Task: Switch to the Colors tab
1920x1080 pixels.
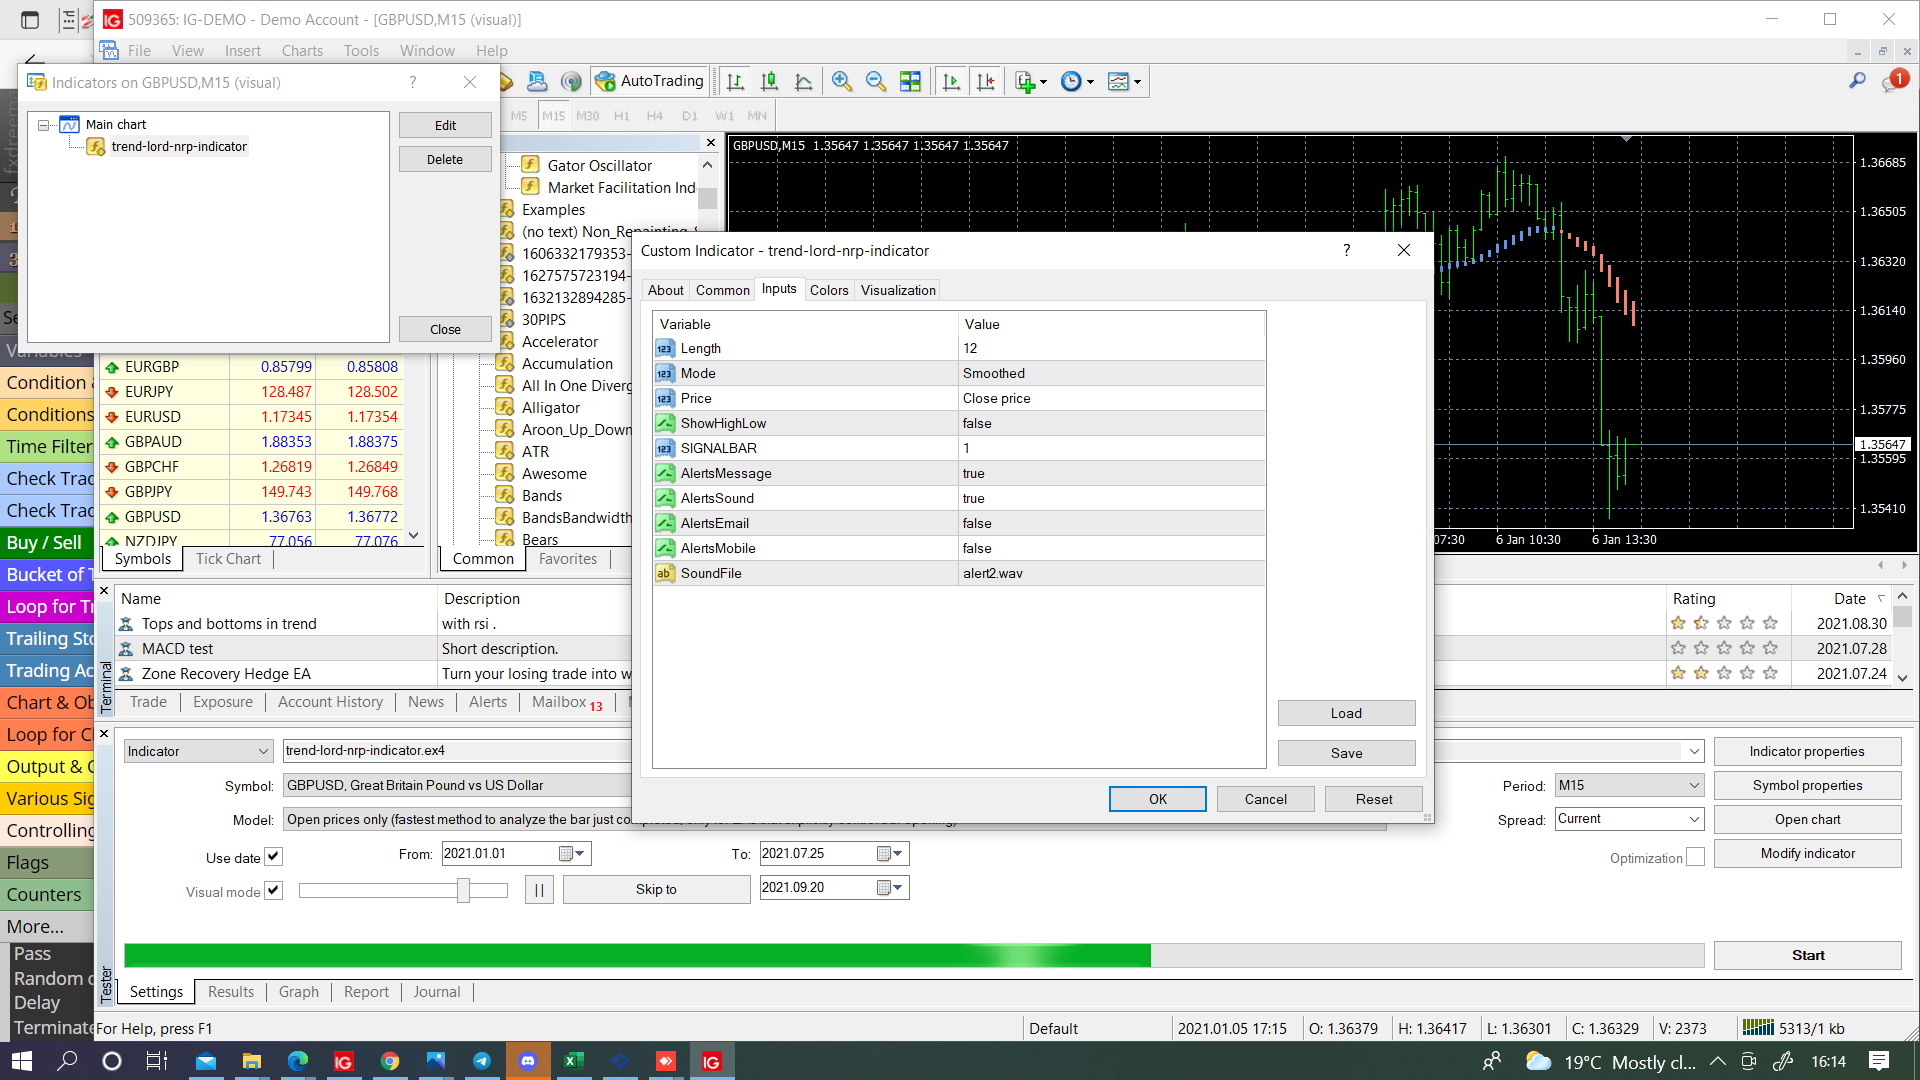Action: pyautogui.click(x=829, y=290)
